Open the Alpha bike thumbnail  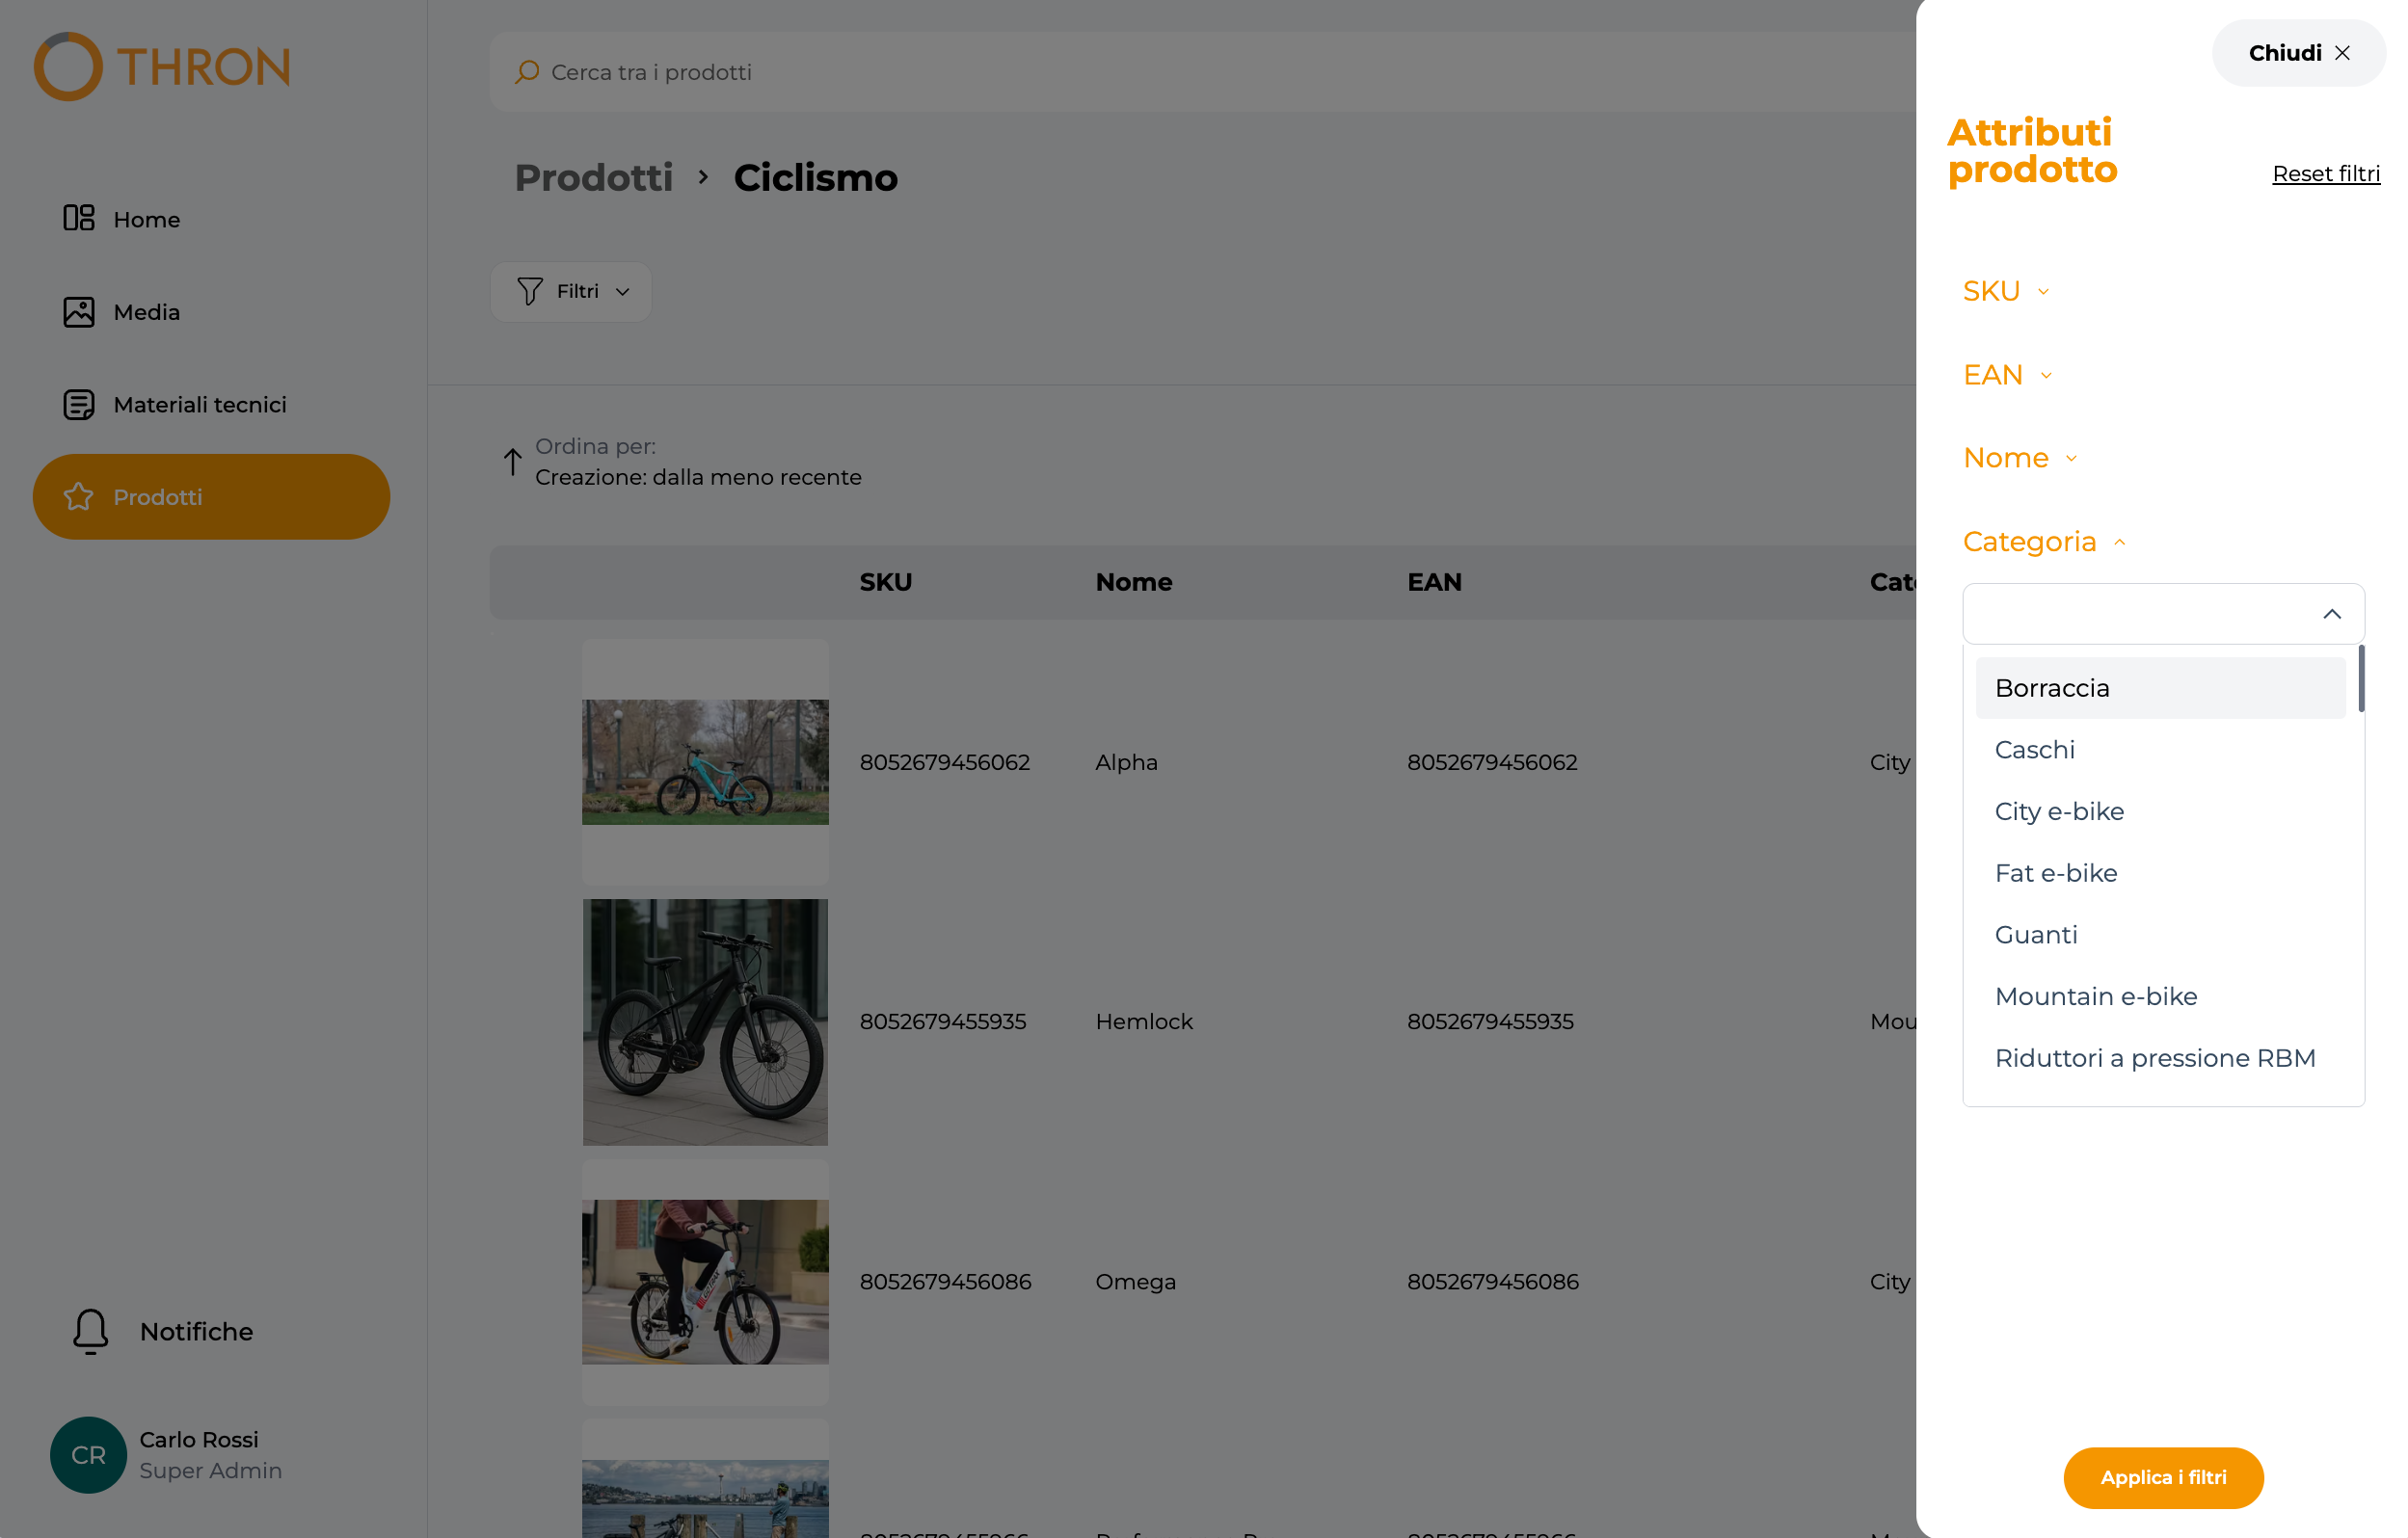pyautogui.click(x=705, y=762)
